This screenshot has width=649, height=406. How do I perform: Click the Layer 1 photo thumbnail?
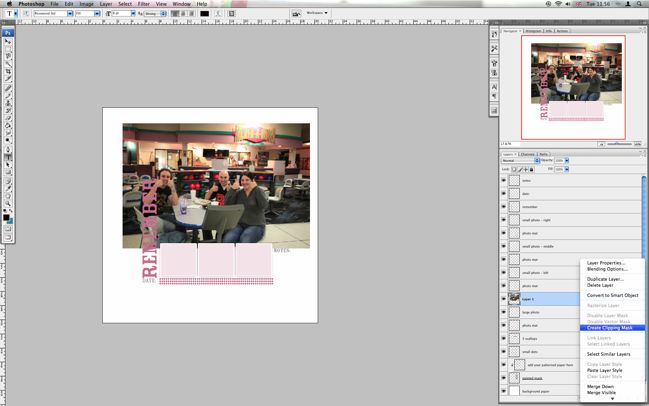point(514,299)
